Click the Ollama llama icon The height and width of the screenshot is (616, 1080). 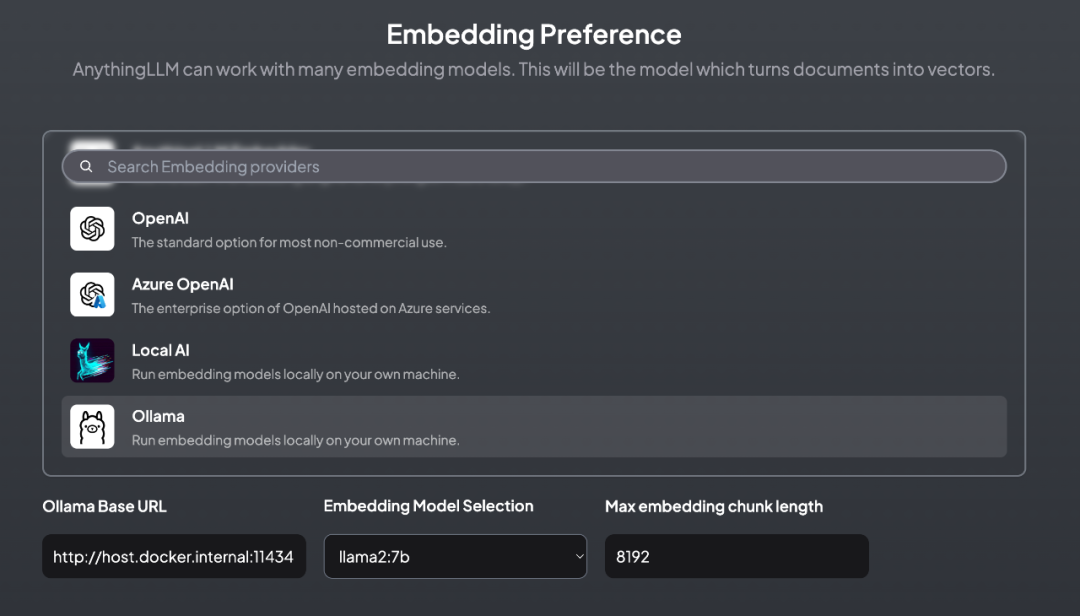tap(92, 427)
